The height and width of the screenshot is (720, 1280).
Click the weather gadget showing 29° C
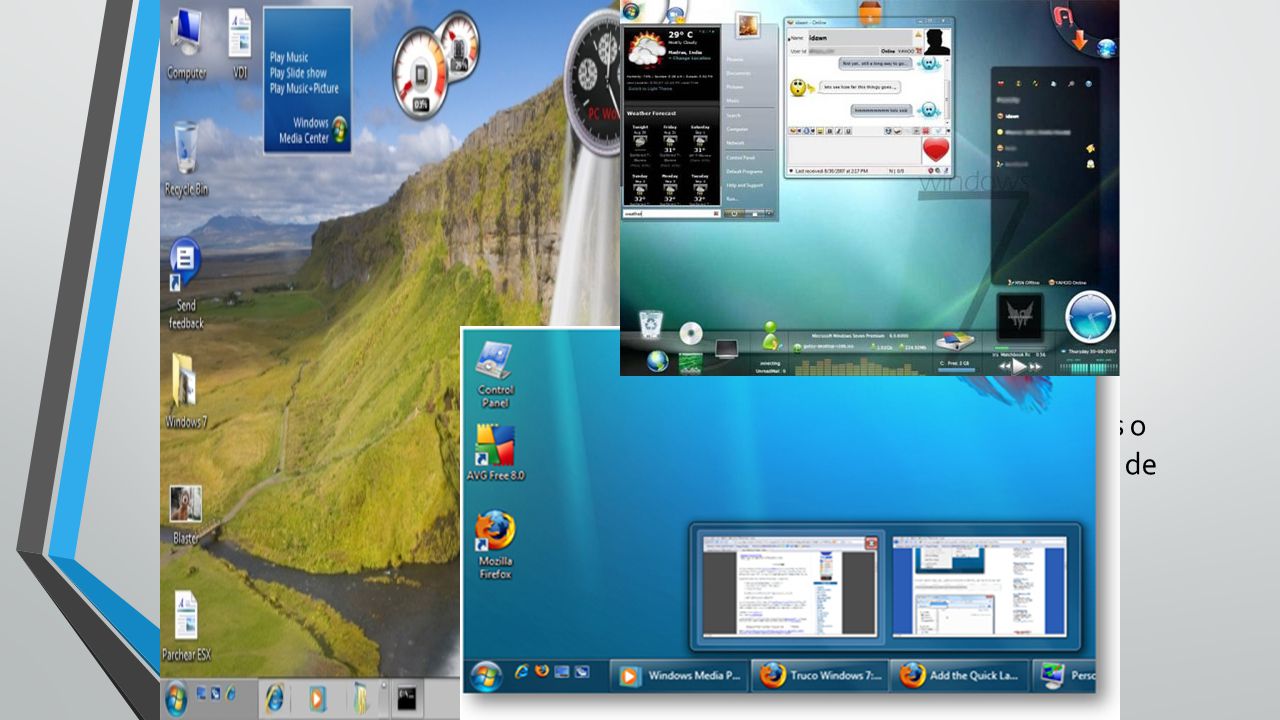click(671, 64)
